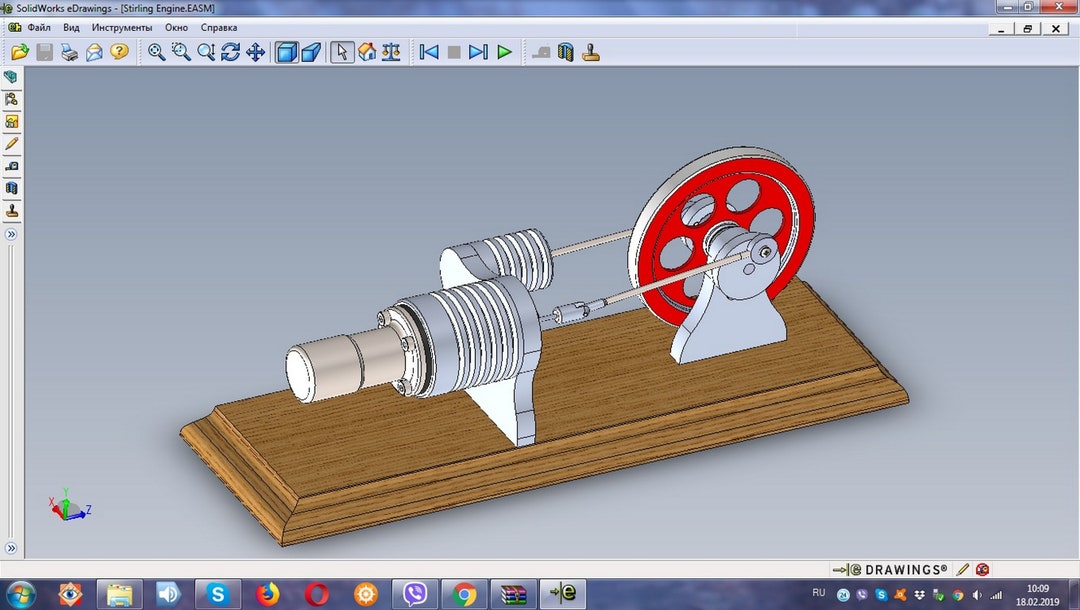The width and height of the screenshot is (1080, 610).
Task: Open Cross Section tool in top toolbar
Action: coord(565,52)
